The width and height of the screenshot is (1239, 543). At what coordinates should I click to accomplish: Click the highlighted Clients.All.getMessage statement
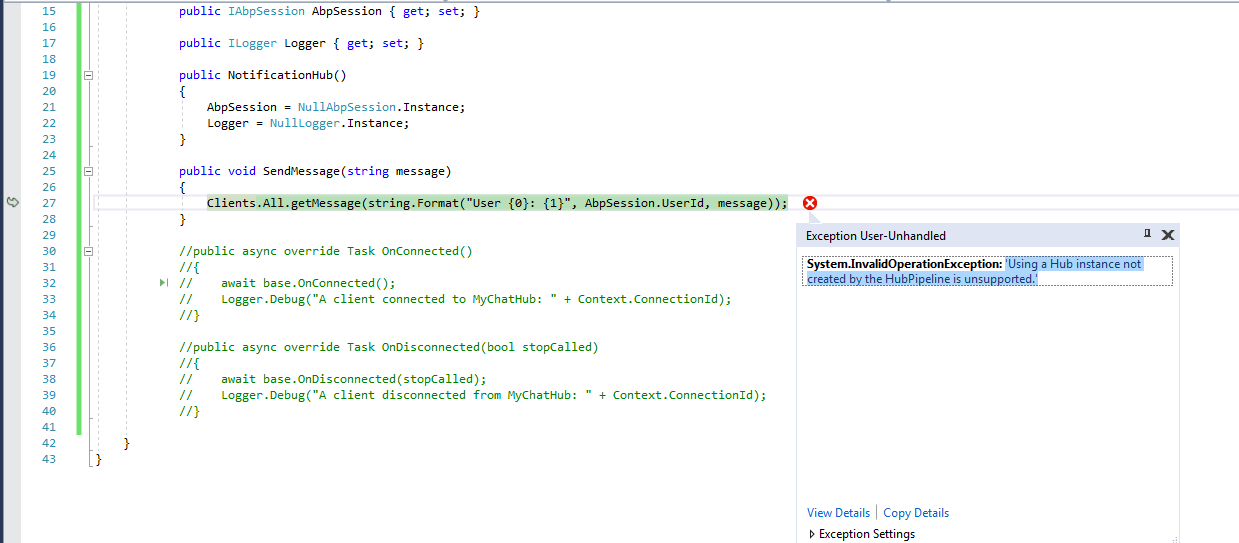tap(497, 203)
